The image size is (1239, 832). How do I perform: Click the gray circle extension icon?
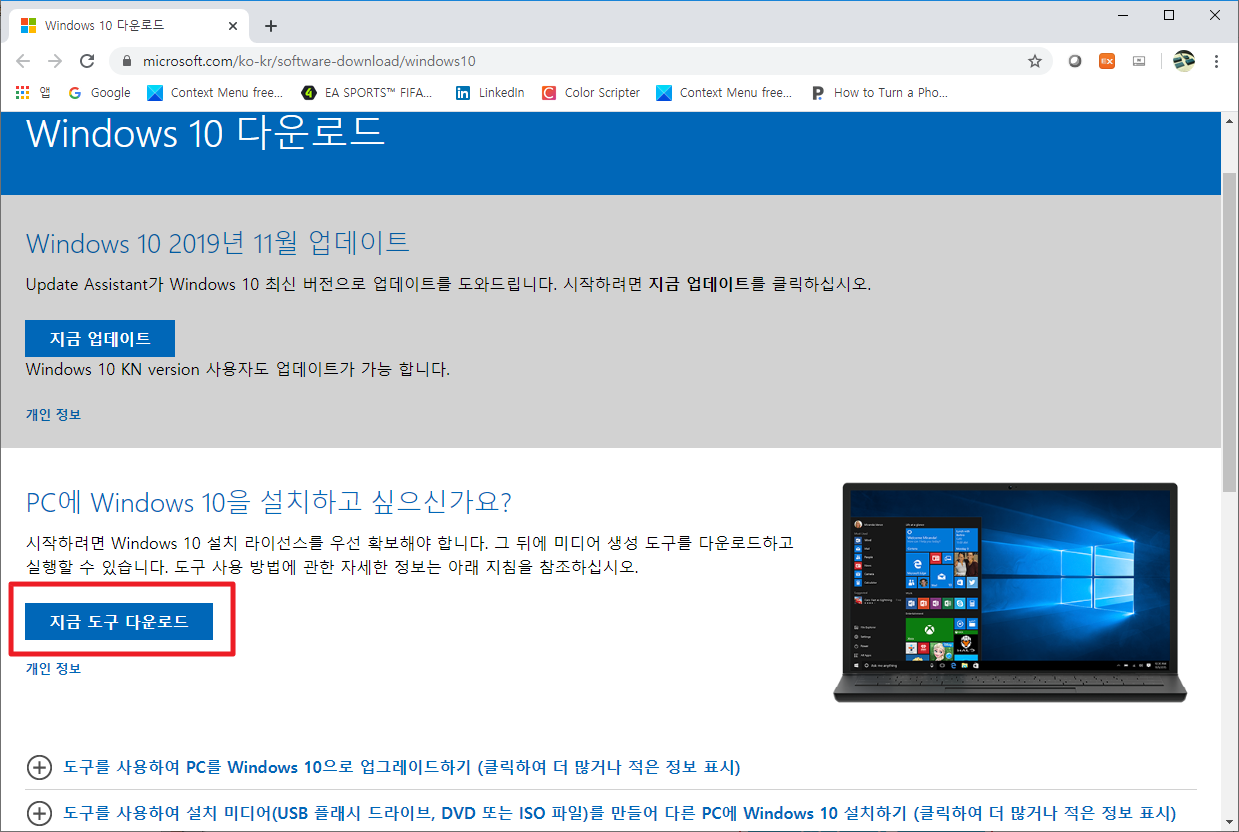coord(1075,61)
